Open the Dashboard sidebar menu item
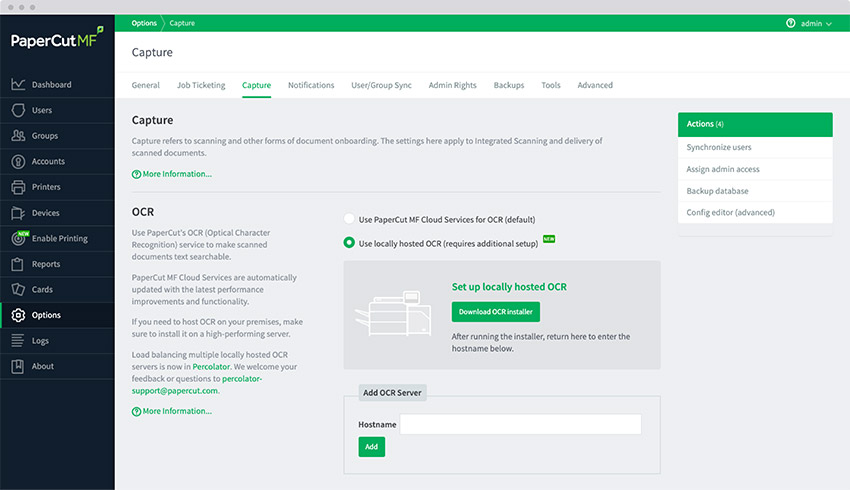Screen dimensions: 850x490 click(x=57, y=85)
